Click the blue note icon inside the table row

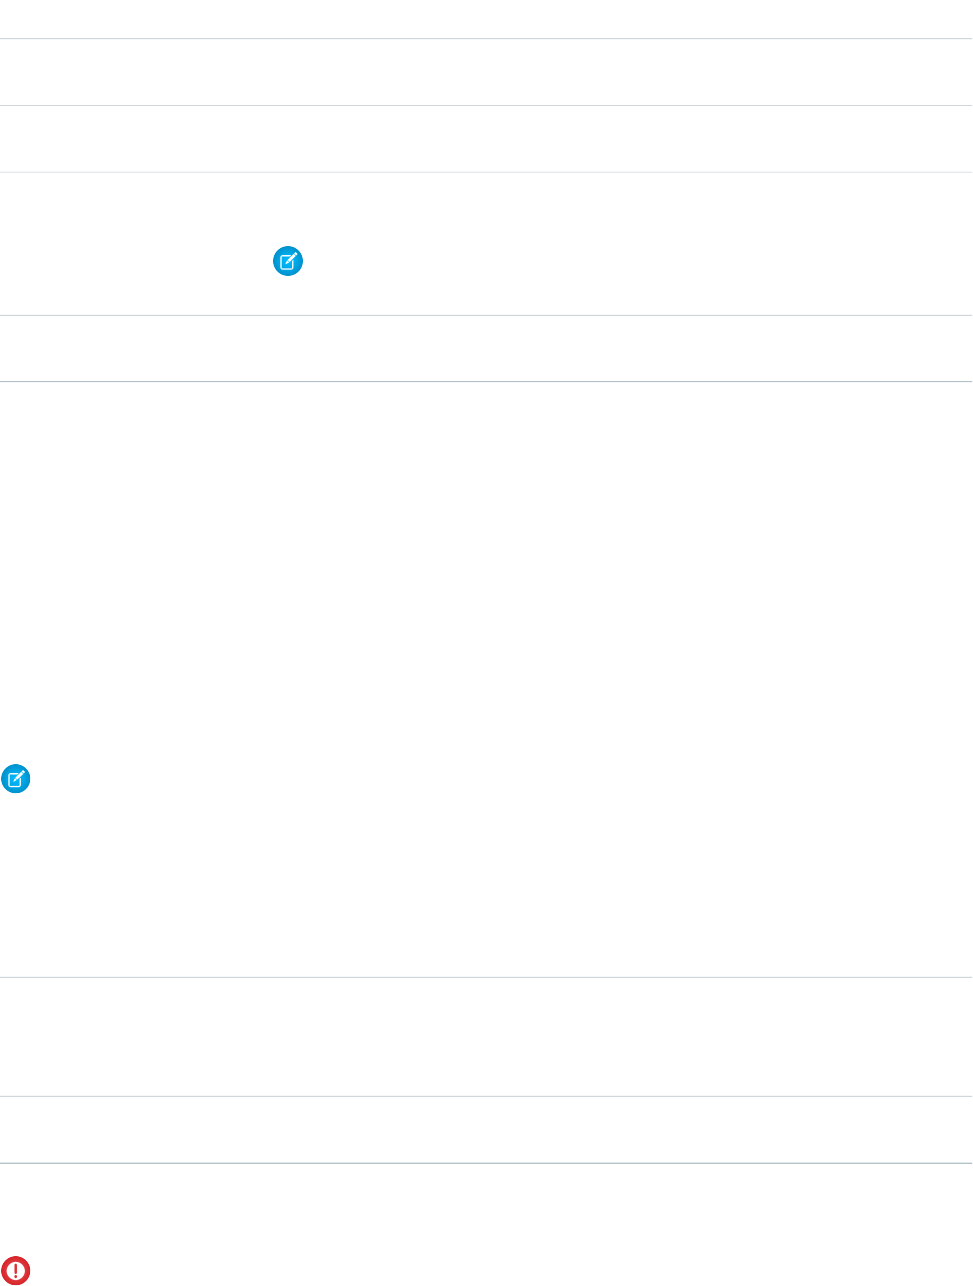(x=288, y=263)
